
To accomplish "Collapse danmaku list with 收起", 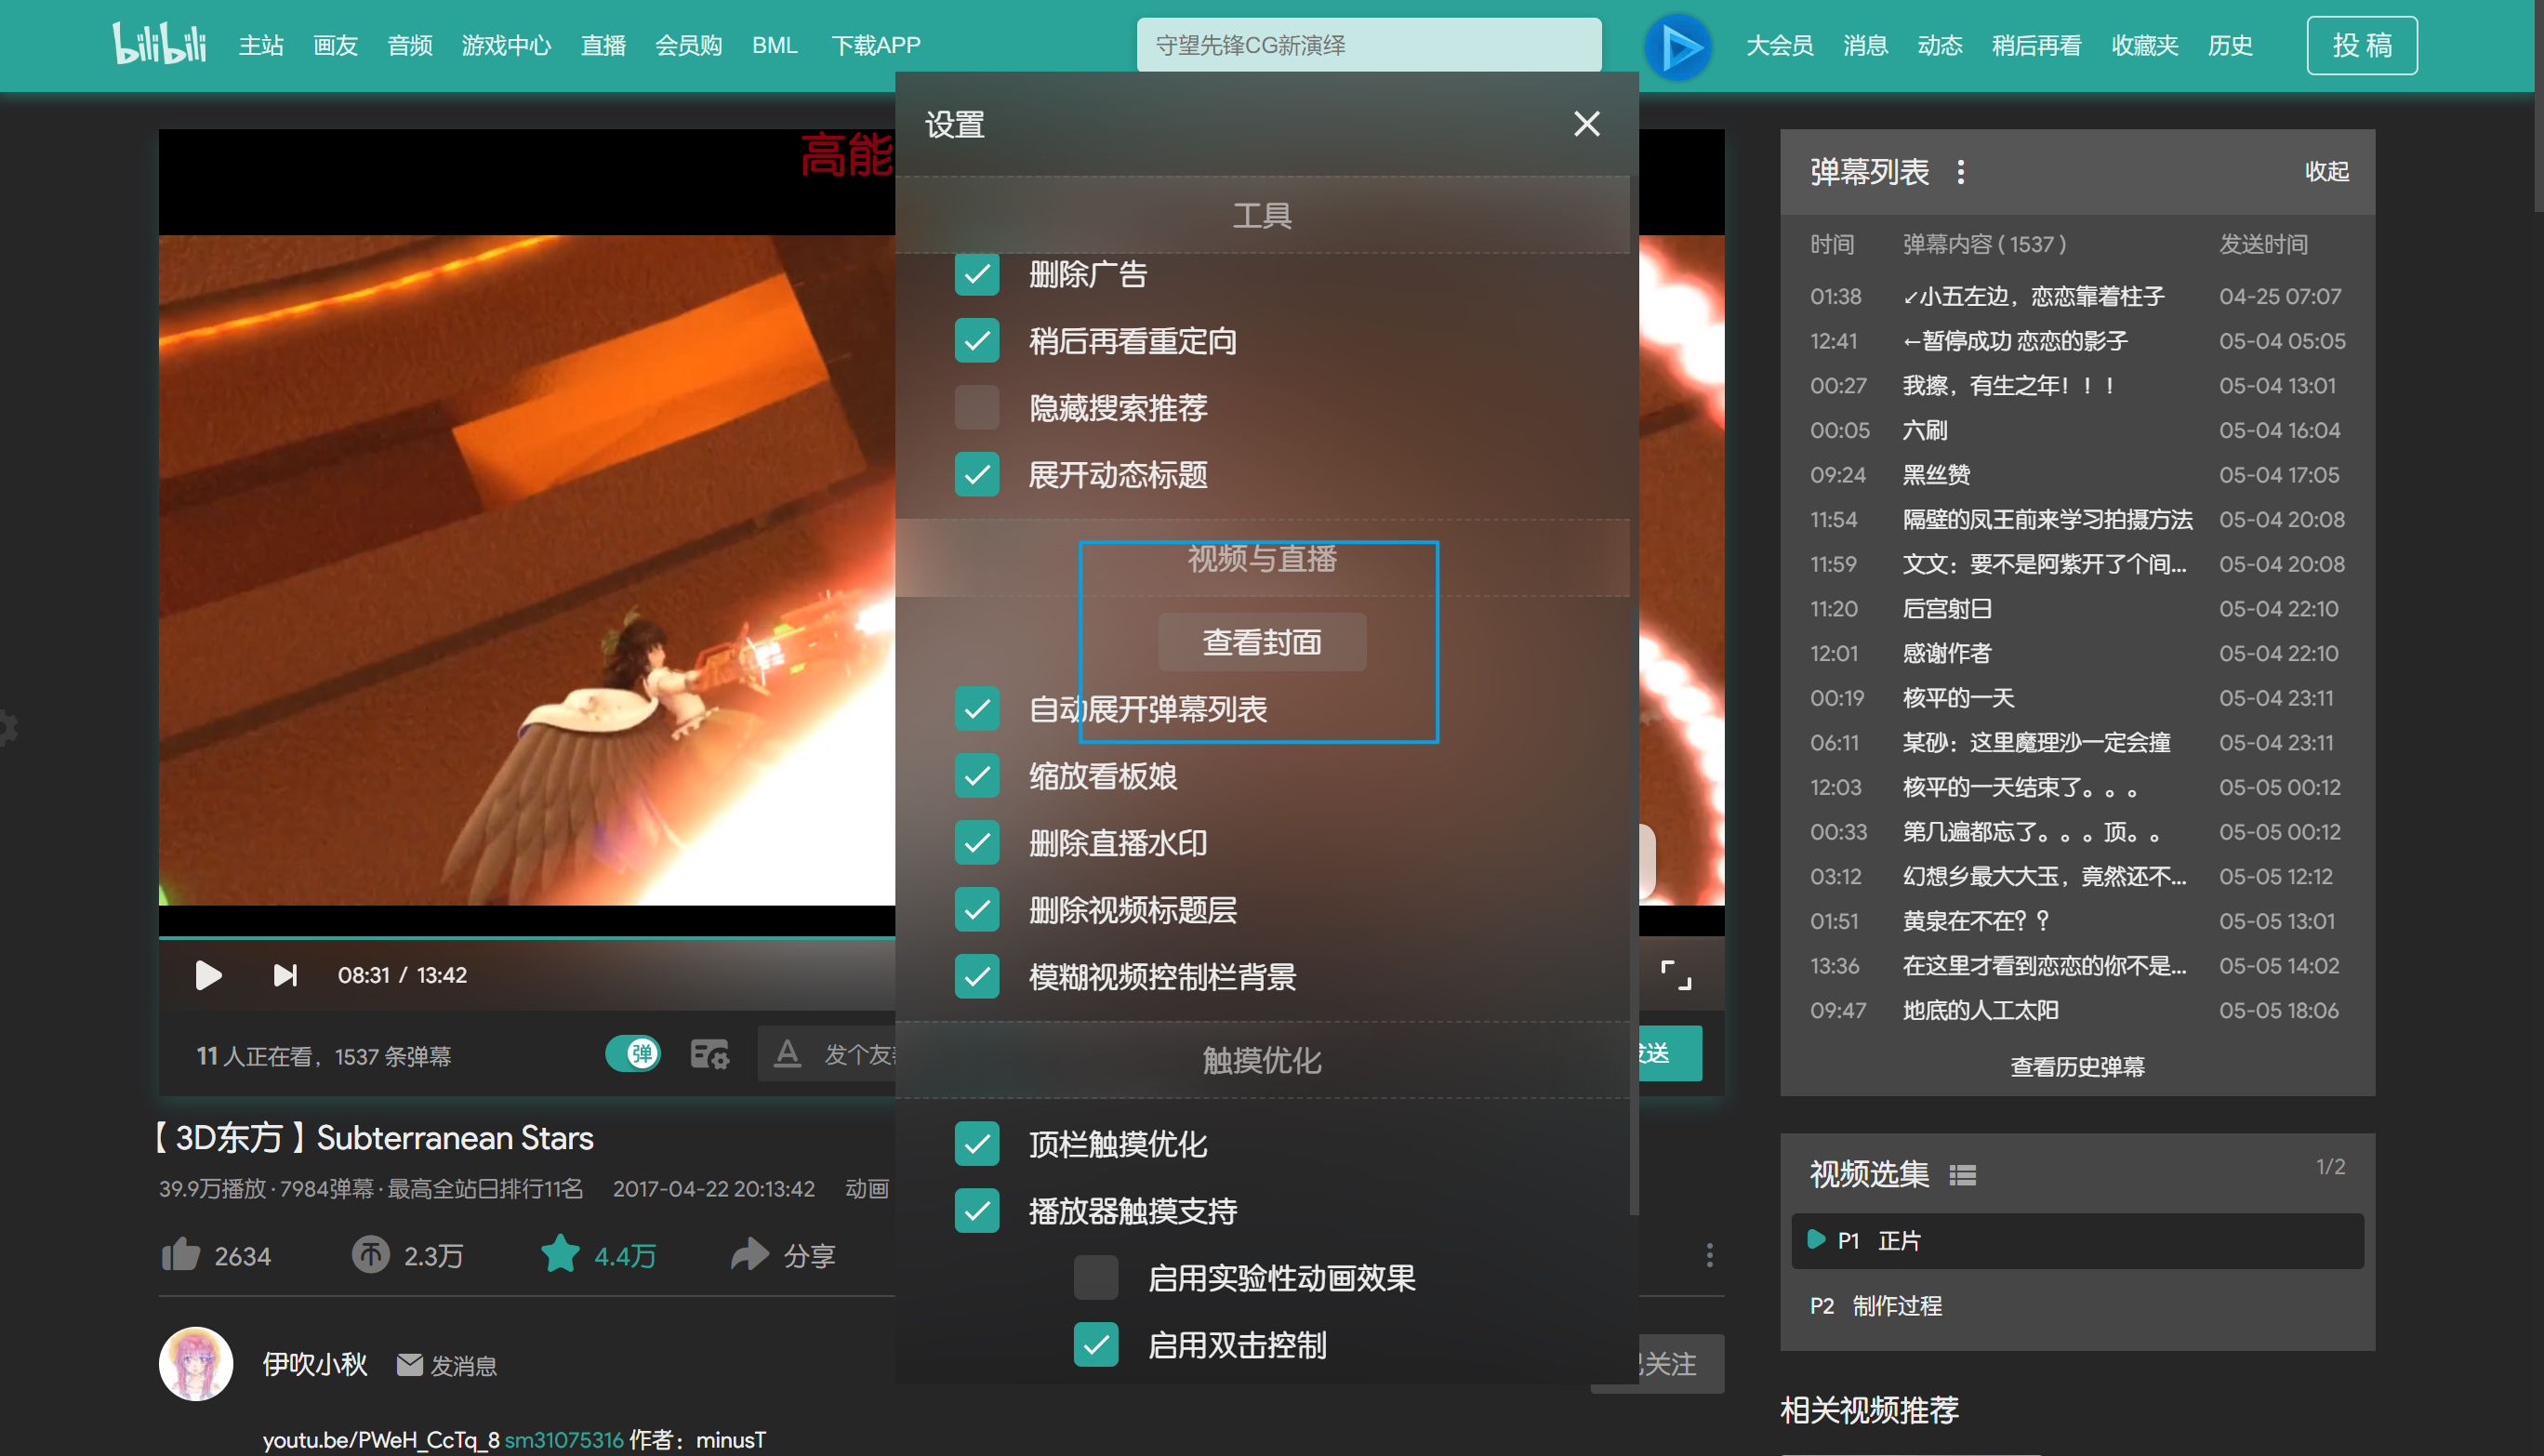I will point(2326,172).
